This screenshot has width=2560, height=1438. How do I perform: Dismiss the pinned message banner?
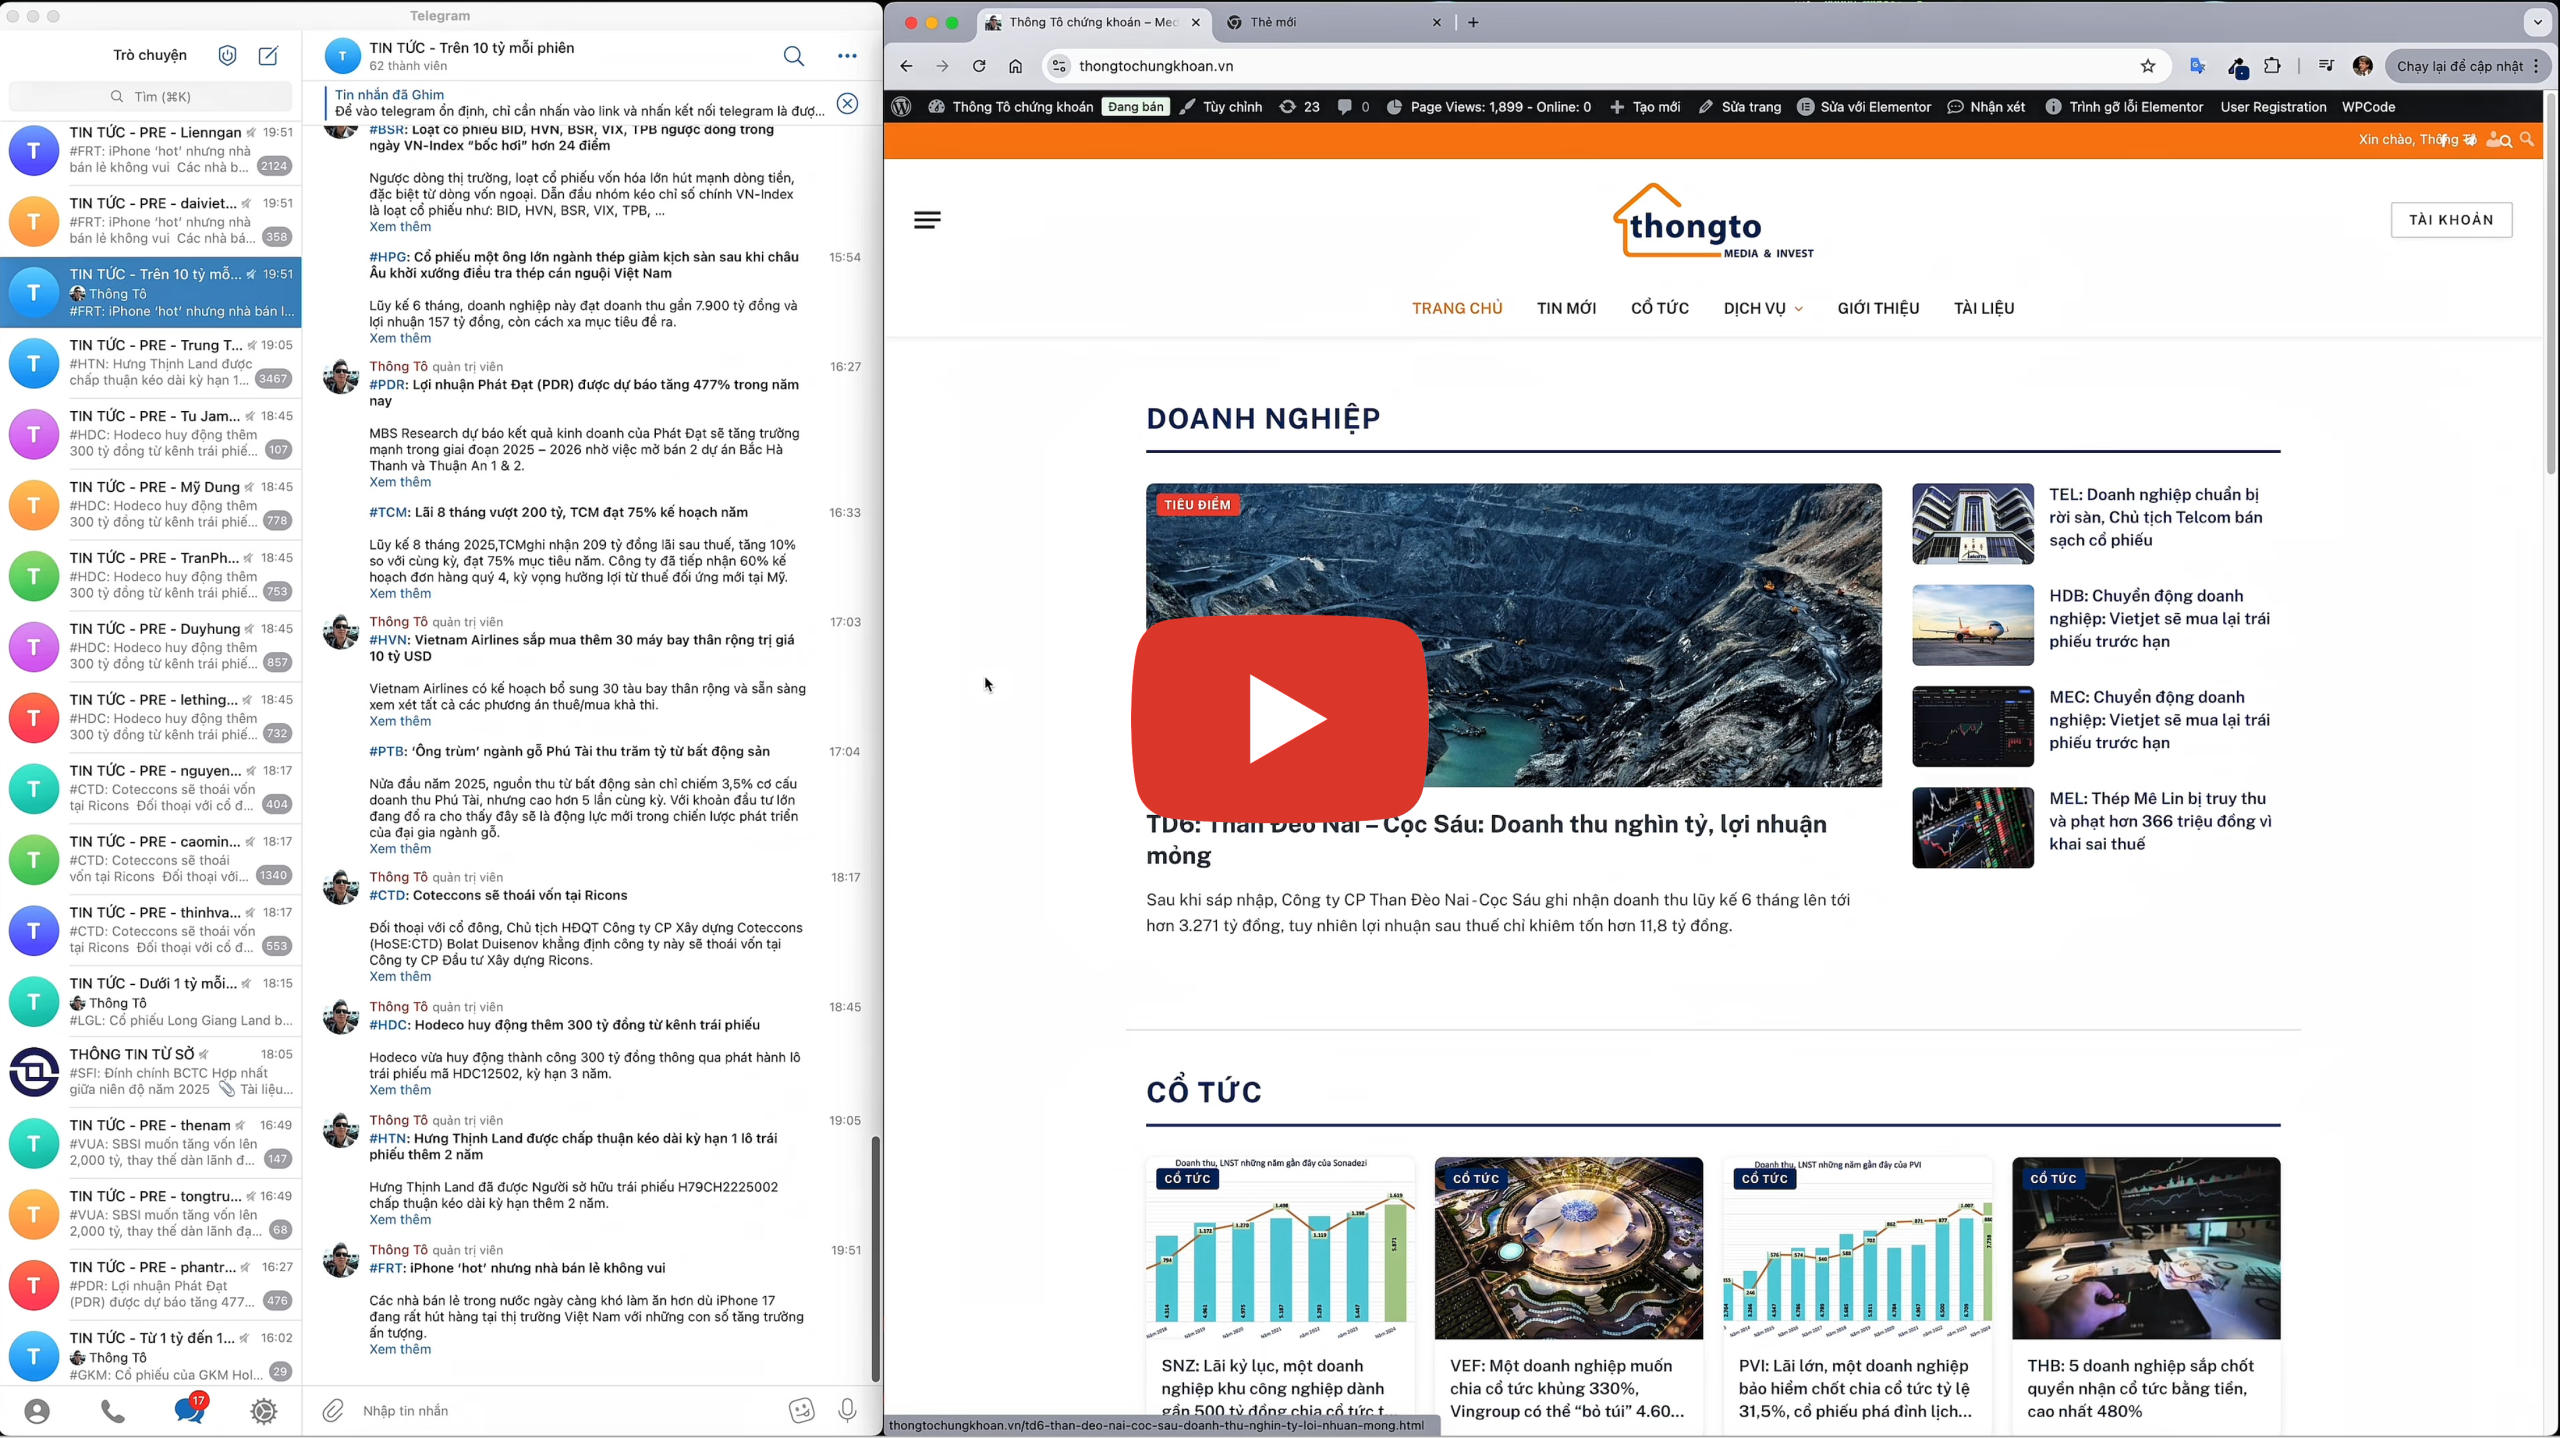tap(847, 103)
